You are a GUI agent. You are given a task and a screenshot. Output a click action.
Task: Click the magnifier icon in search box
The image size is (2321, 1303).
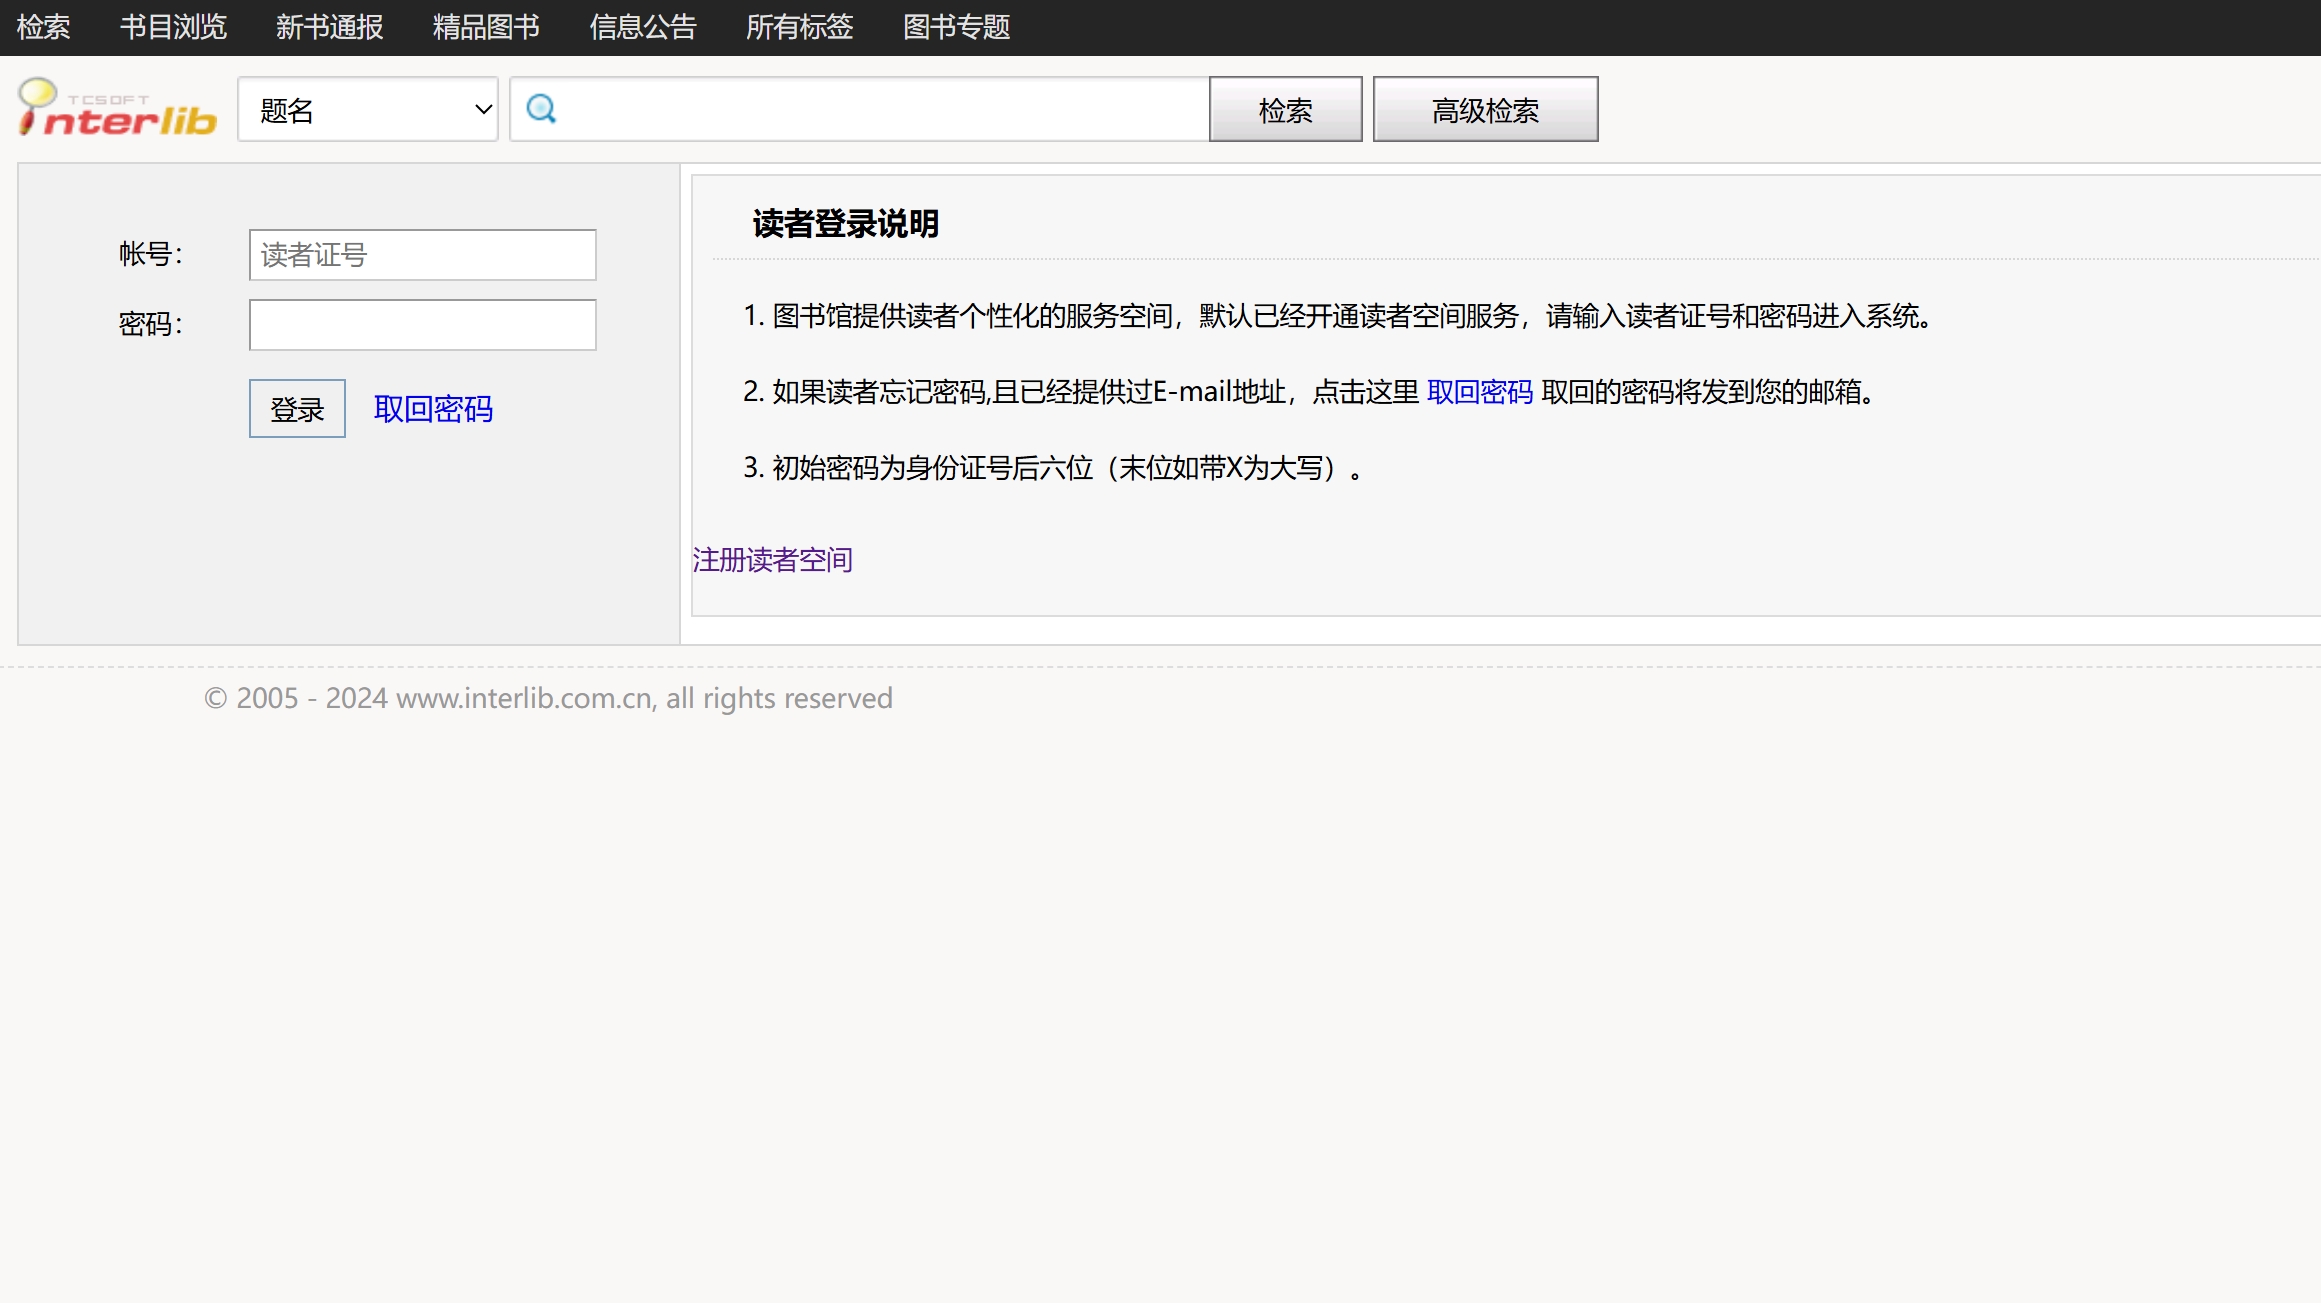pos(541,108)
